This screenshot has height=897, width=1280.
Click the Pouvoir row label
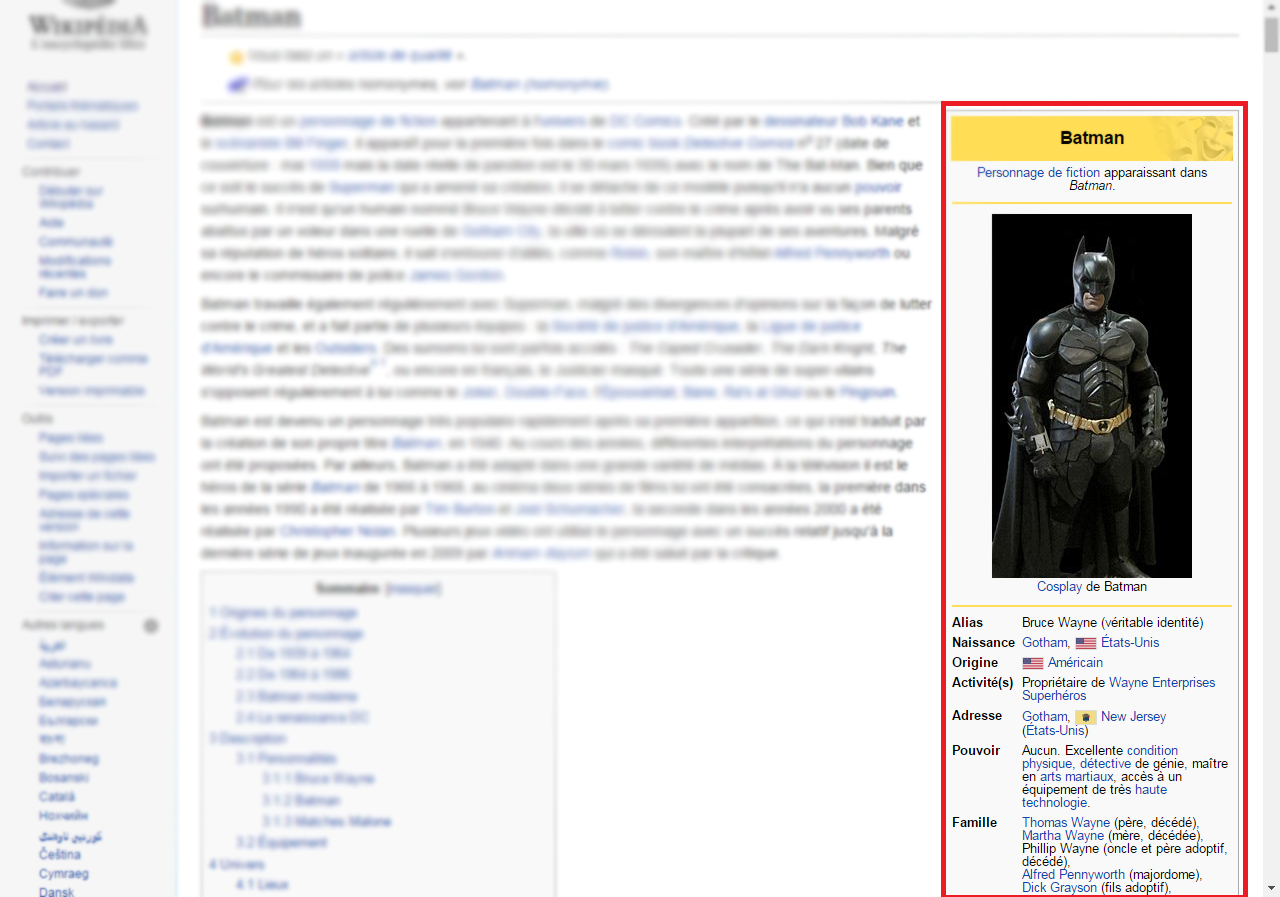click(x=976, y=751)
